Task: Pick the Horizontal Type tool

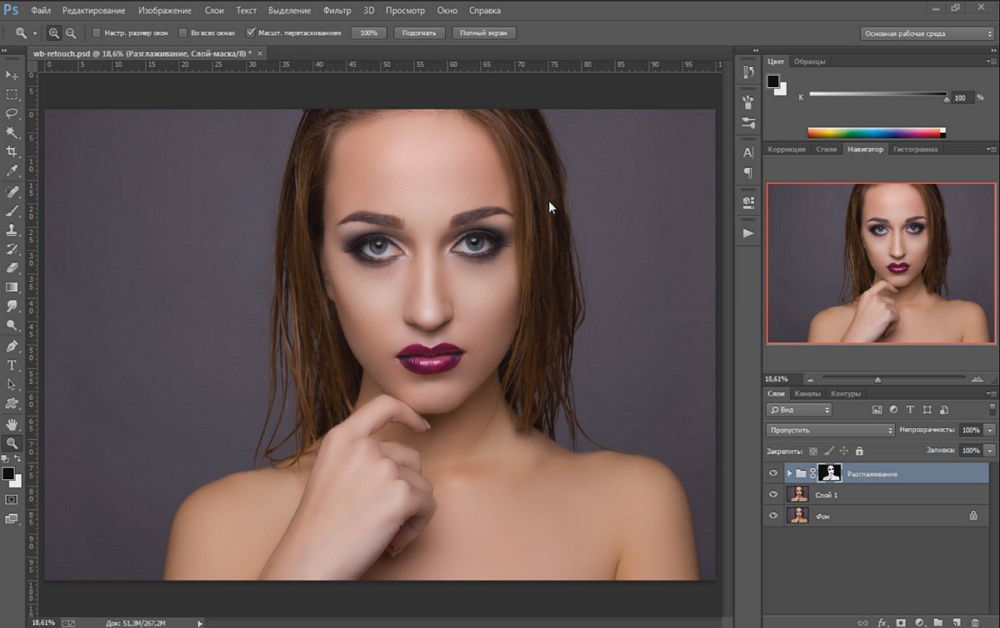Action: point(12,365)
